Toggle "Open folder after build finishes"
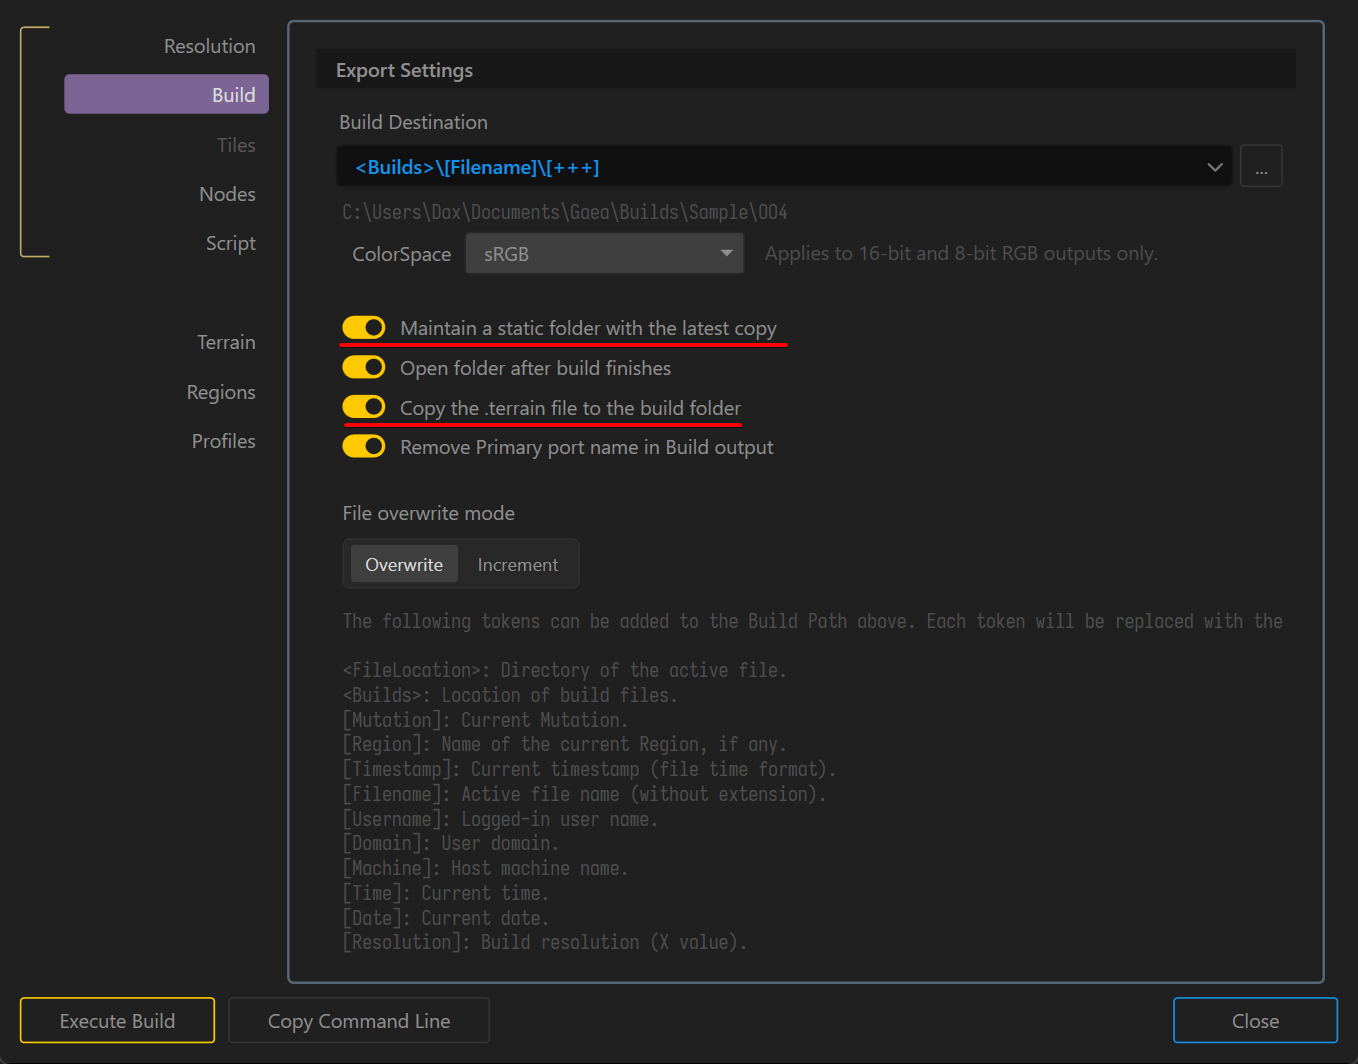This screenshot has width=1358, height=1064. 364,367
